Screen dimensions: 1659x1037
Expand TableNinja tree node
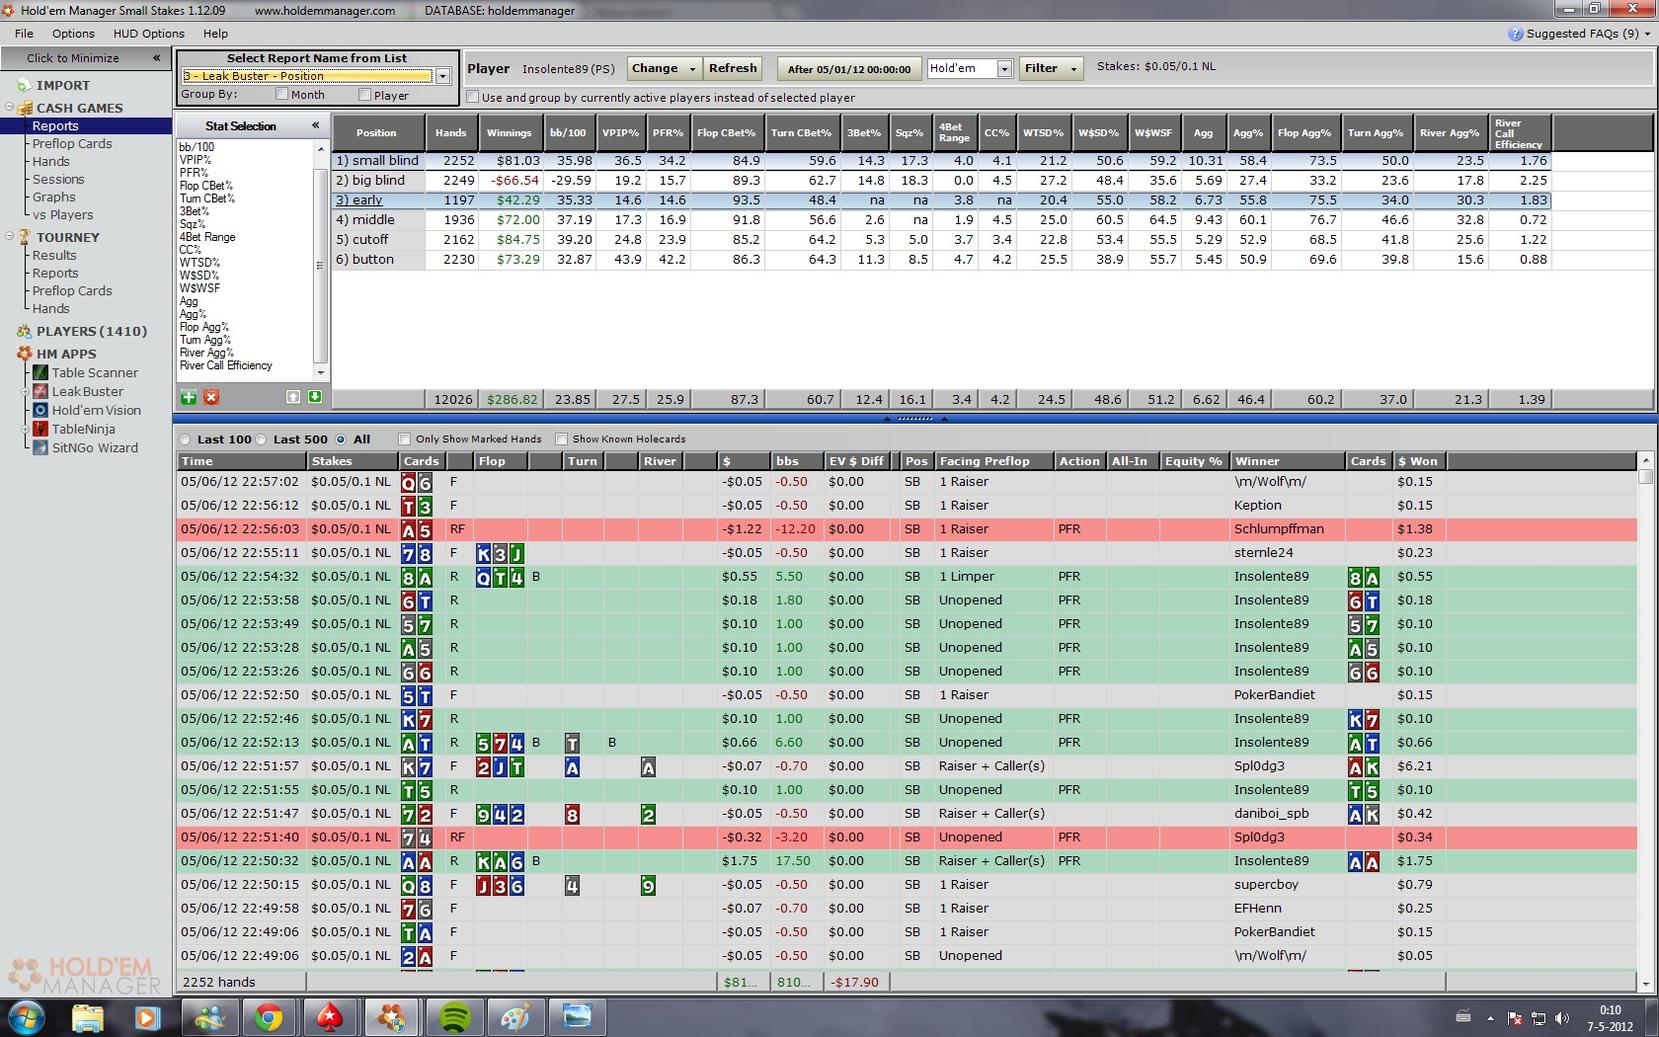pyautogui.click(x=26, y=429)
